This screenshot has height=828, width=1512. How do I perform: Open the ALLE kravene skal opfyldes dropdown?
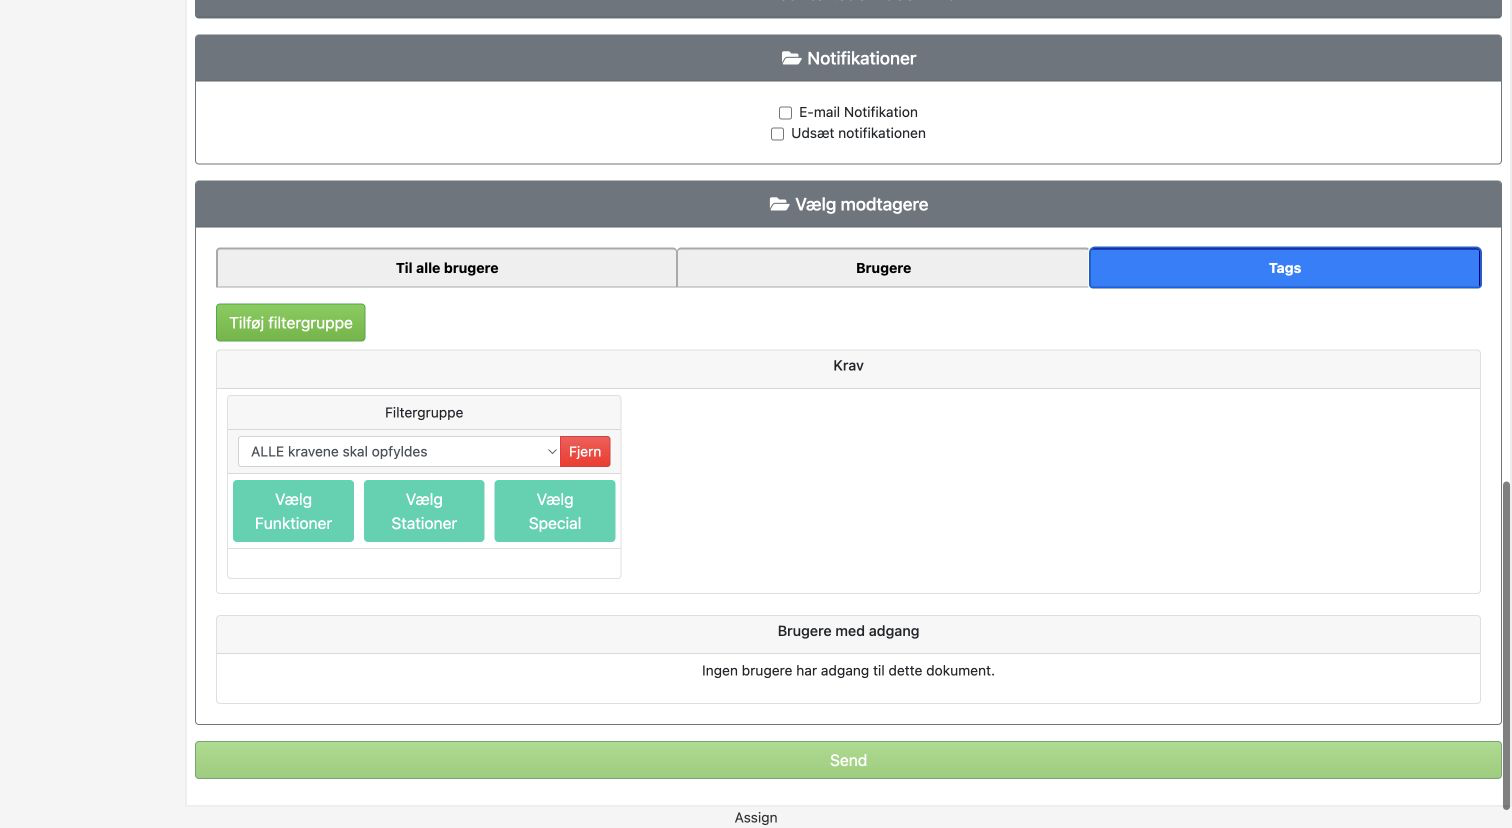pos(399,452)
